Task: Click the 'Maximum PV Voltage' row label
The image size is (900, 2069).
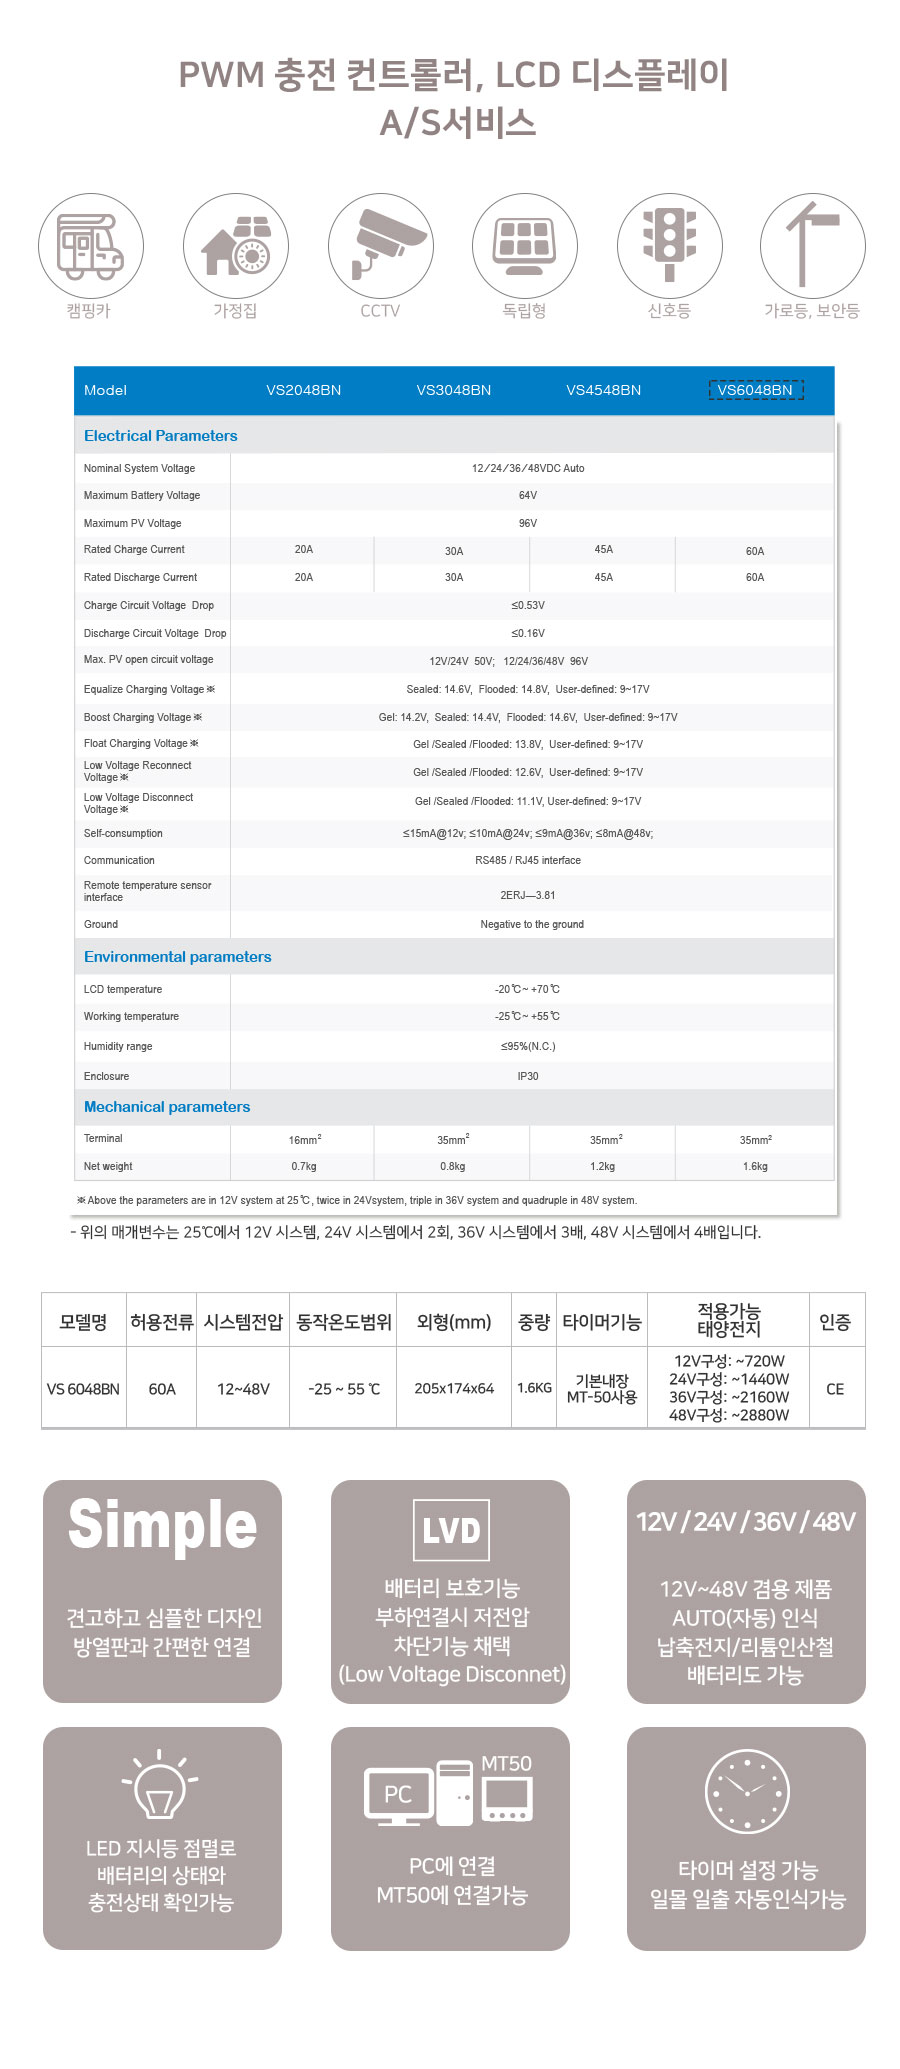Action: (x=133, y=523)
